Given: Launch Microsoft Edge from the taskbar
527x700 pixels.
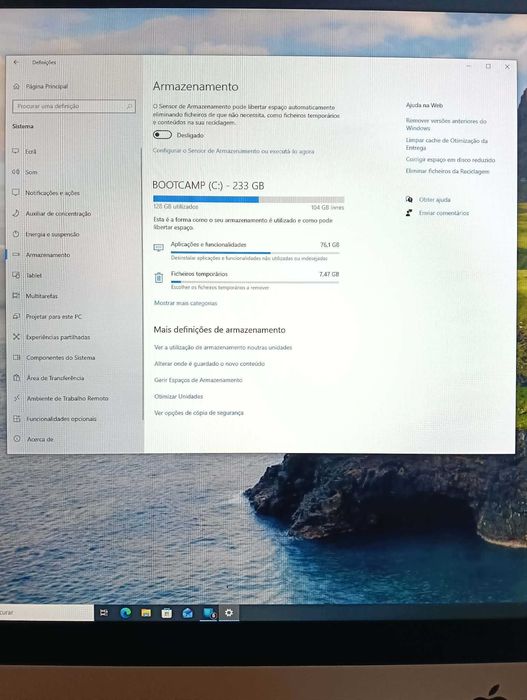Looking at the screenshot, I should [125, 612].
